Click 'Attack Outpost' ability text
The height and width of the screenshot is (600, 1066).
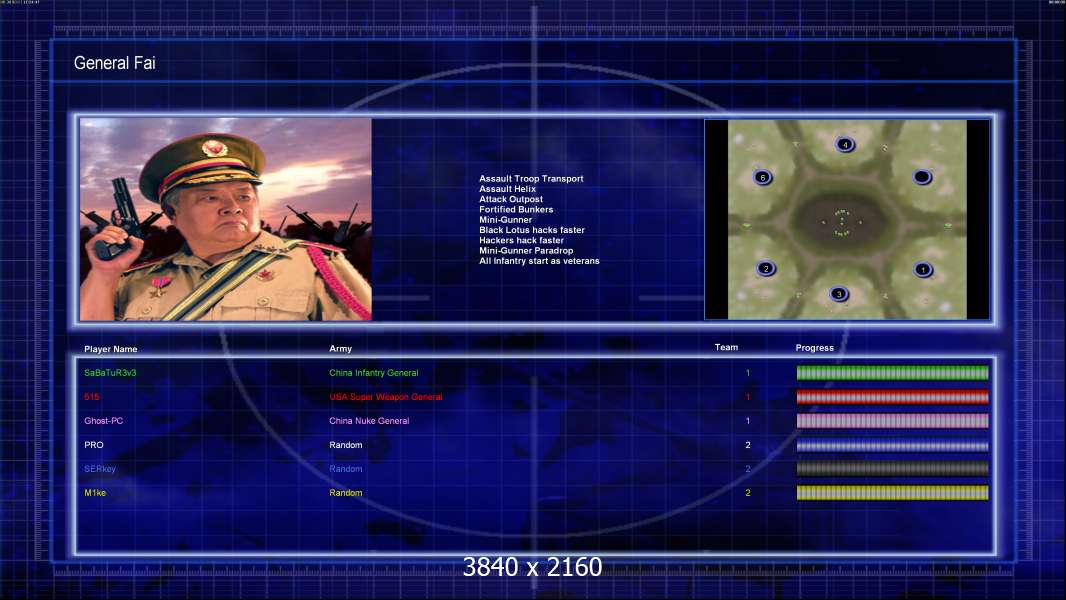click(511, 199)
